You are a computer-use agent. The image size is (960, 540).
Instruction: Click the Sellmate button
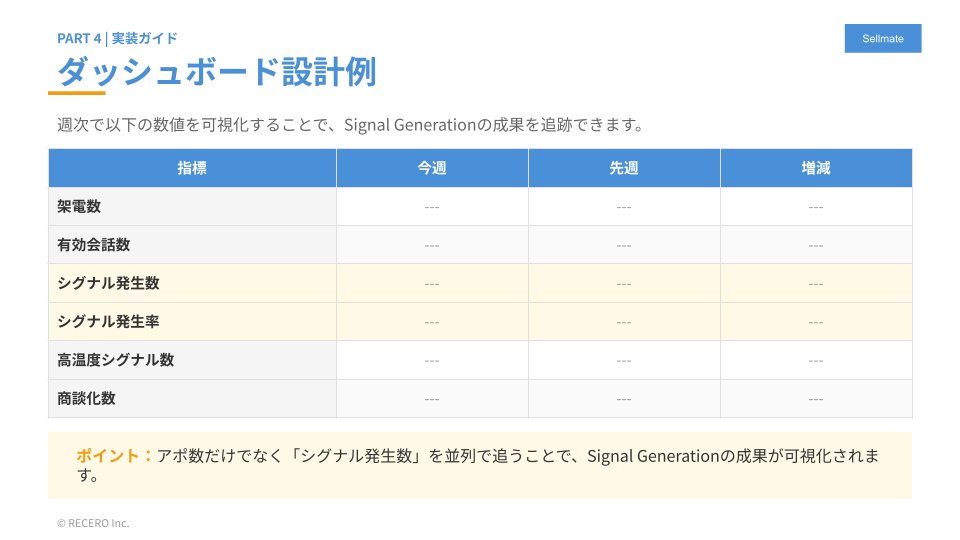883,38
